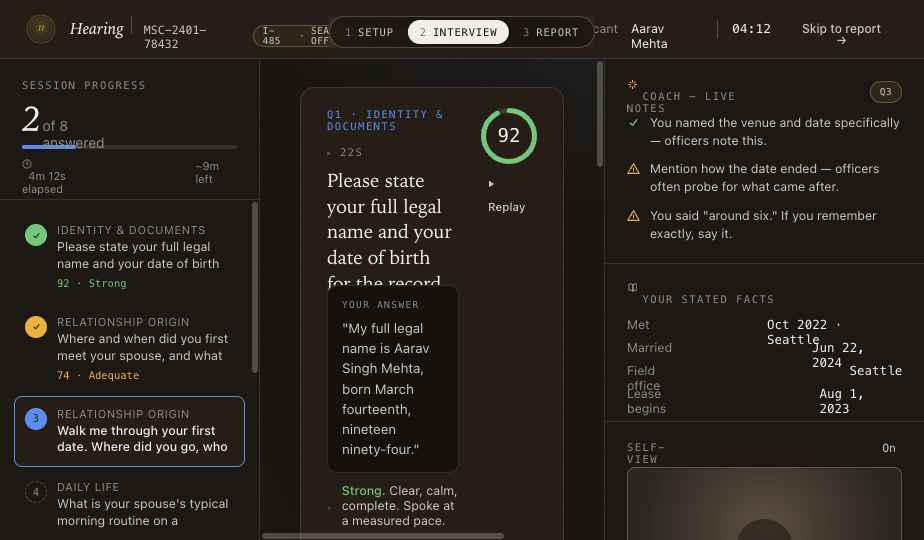Select the Identity & Documents question item
This screenshot has width=924, height=540.
(x=129, y=256)
